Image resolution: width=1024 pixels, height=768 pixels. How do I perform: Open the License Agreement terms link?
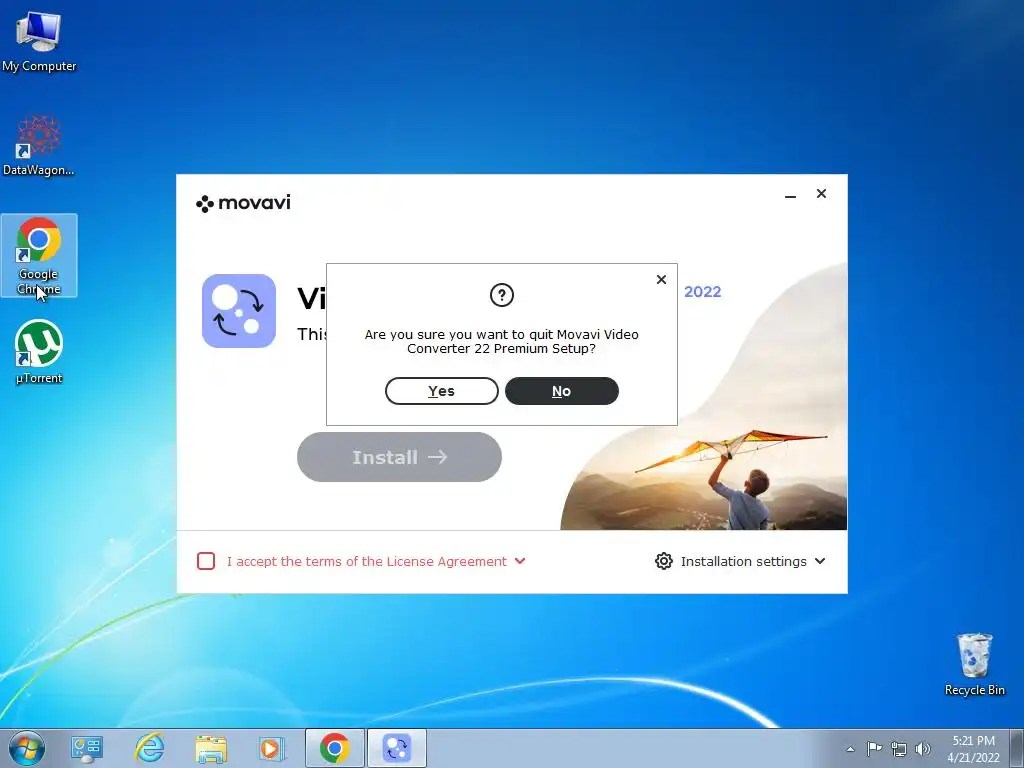click(x=366, y=562)
